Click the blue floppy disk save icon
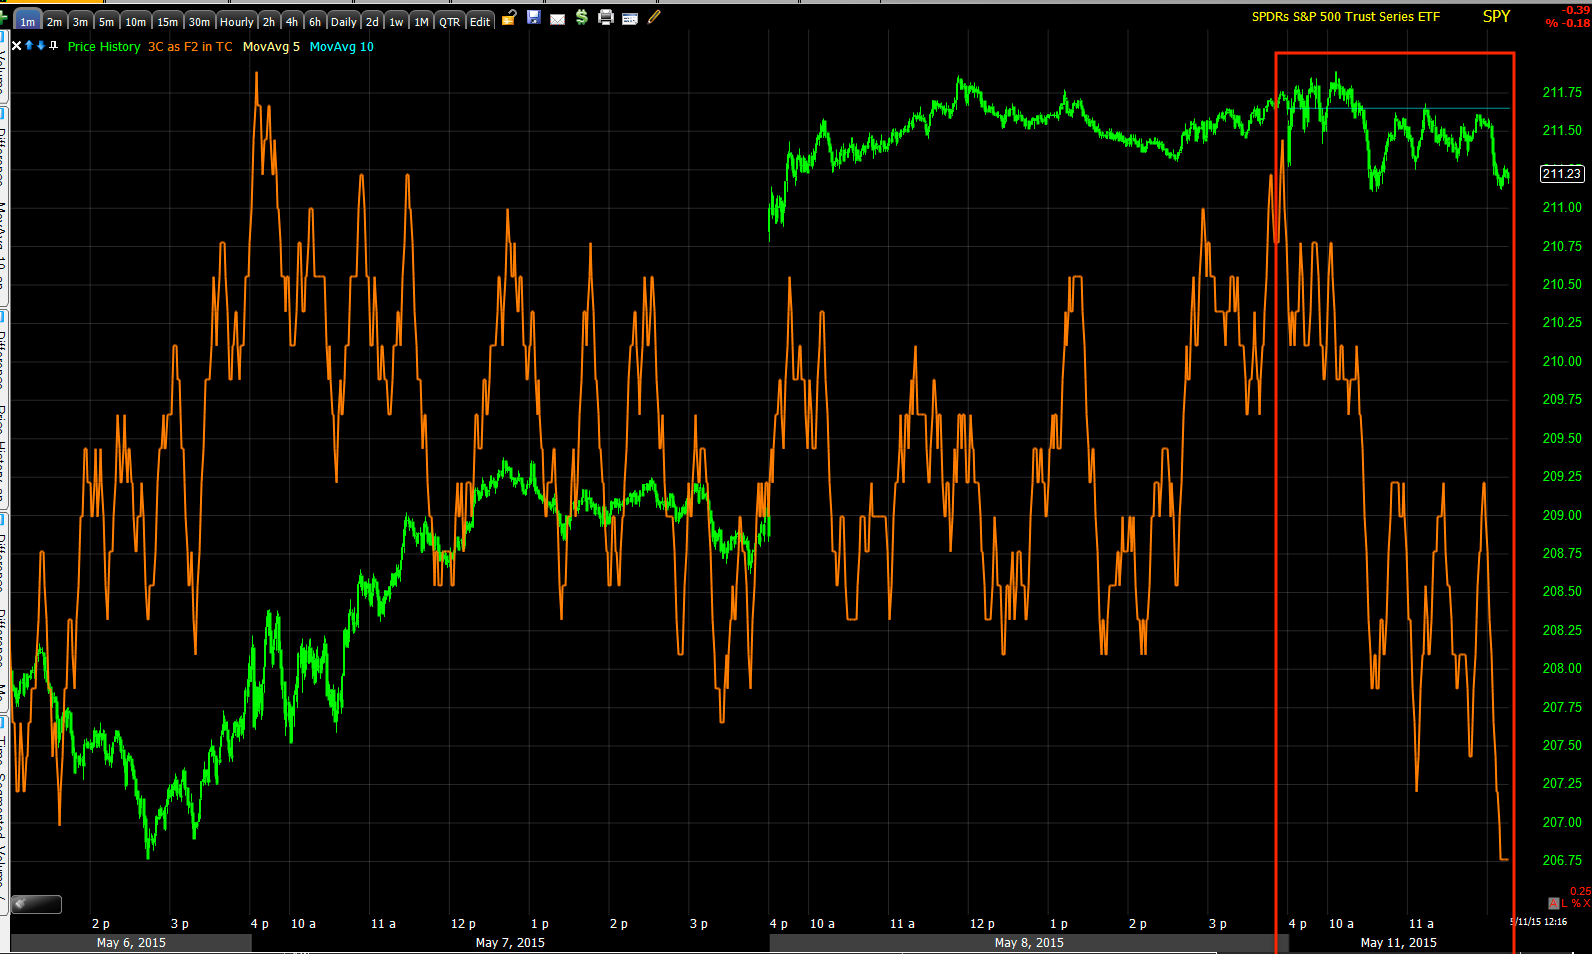1592x954 pixels. click(x=534, y=17)
